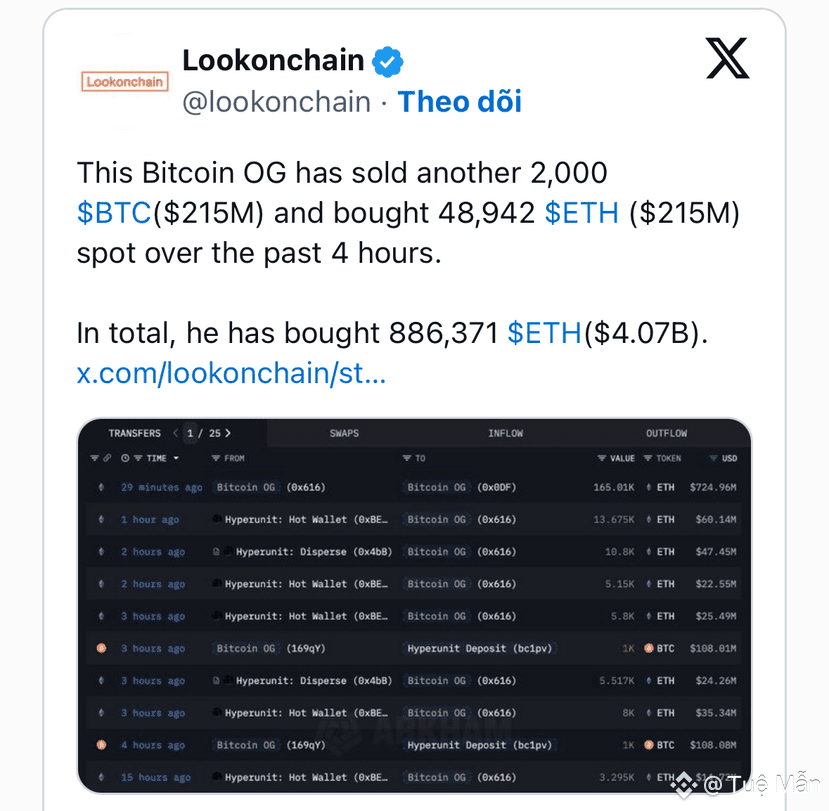Open the FROM column filter
829x811 pixels.
coord(216,458)
